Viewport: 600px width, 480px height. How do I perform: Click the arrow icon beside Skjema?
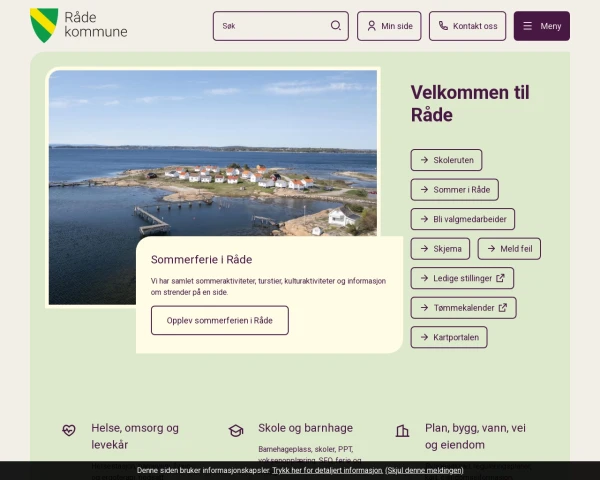[x=424, y=249]
